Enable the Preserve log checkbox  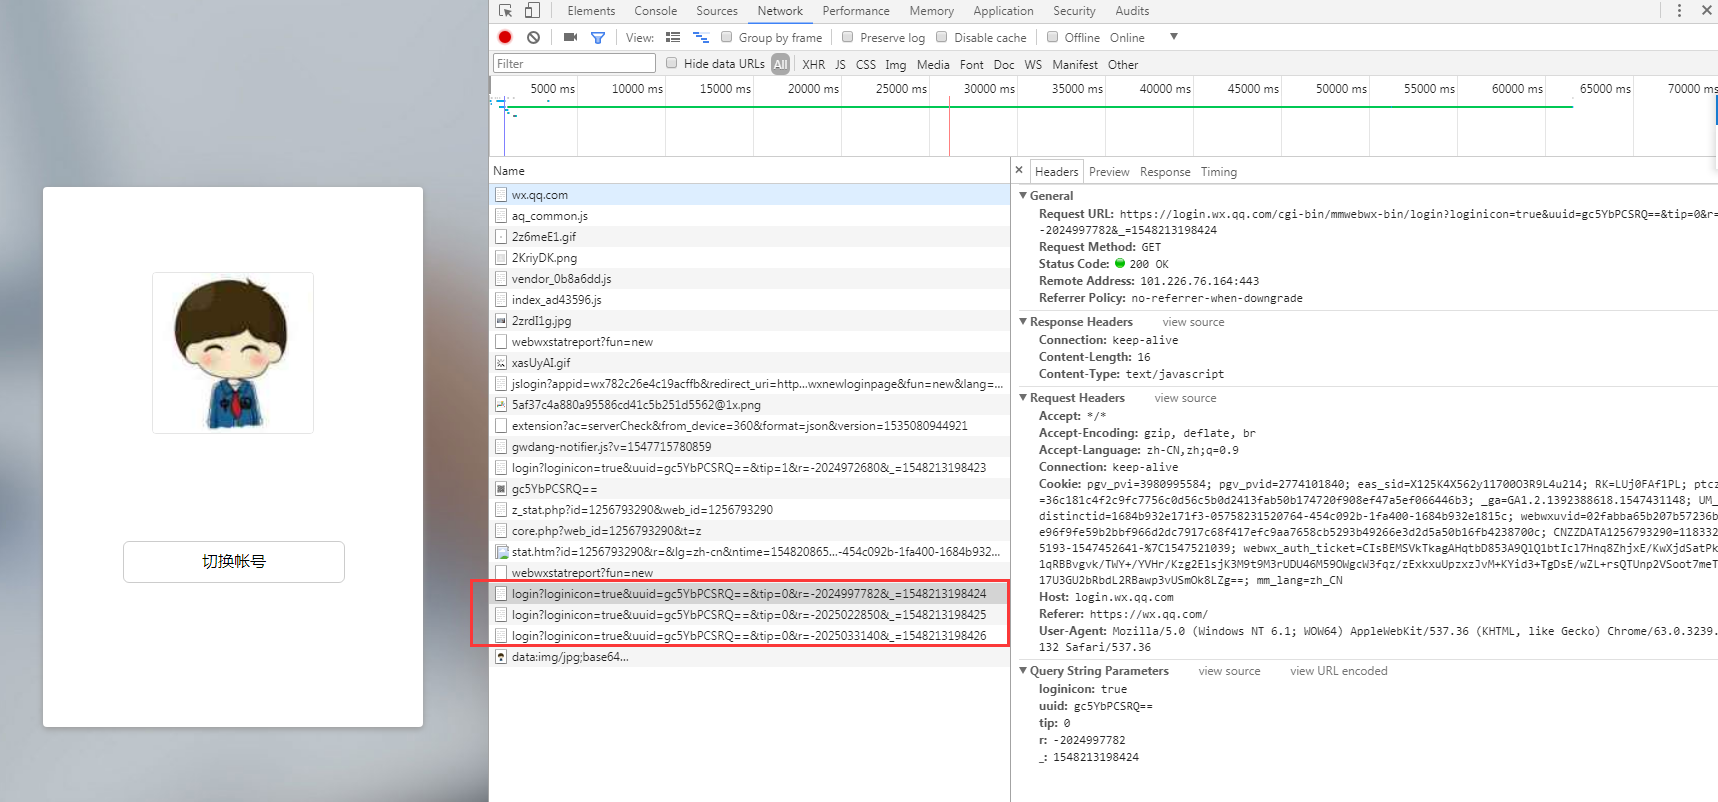pos(848,37)
